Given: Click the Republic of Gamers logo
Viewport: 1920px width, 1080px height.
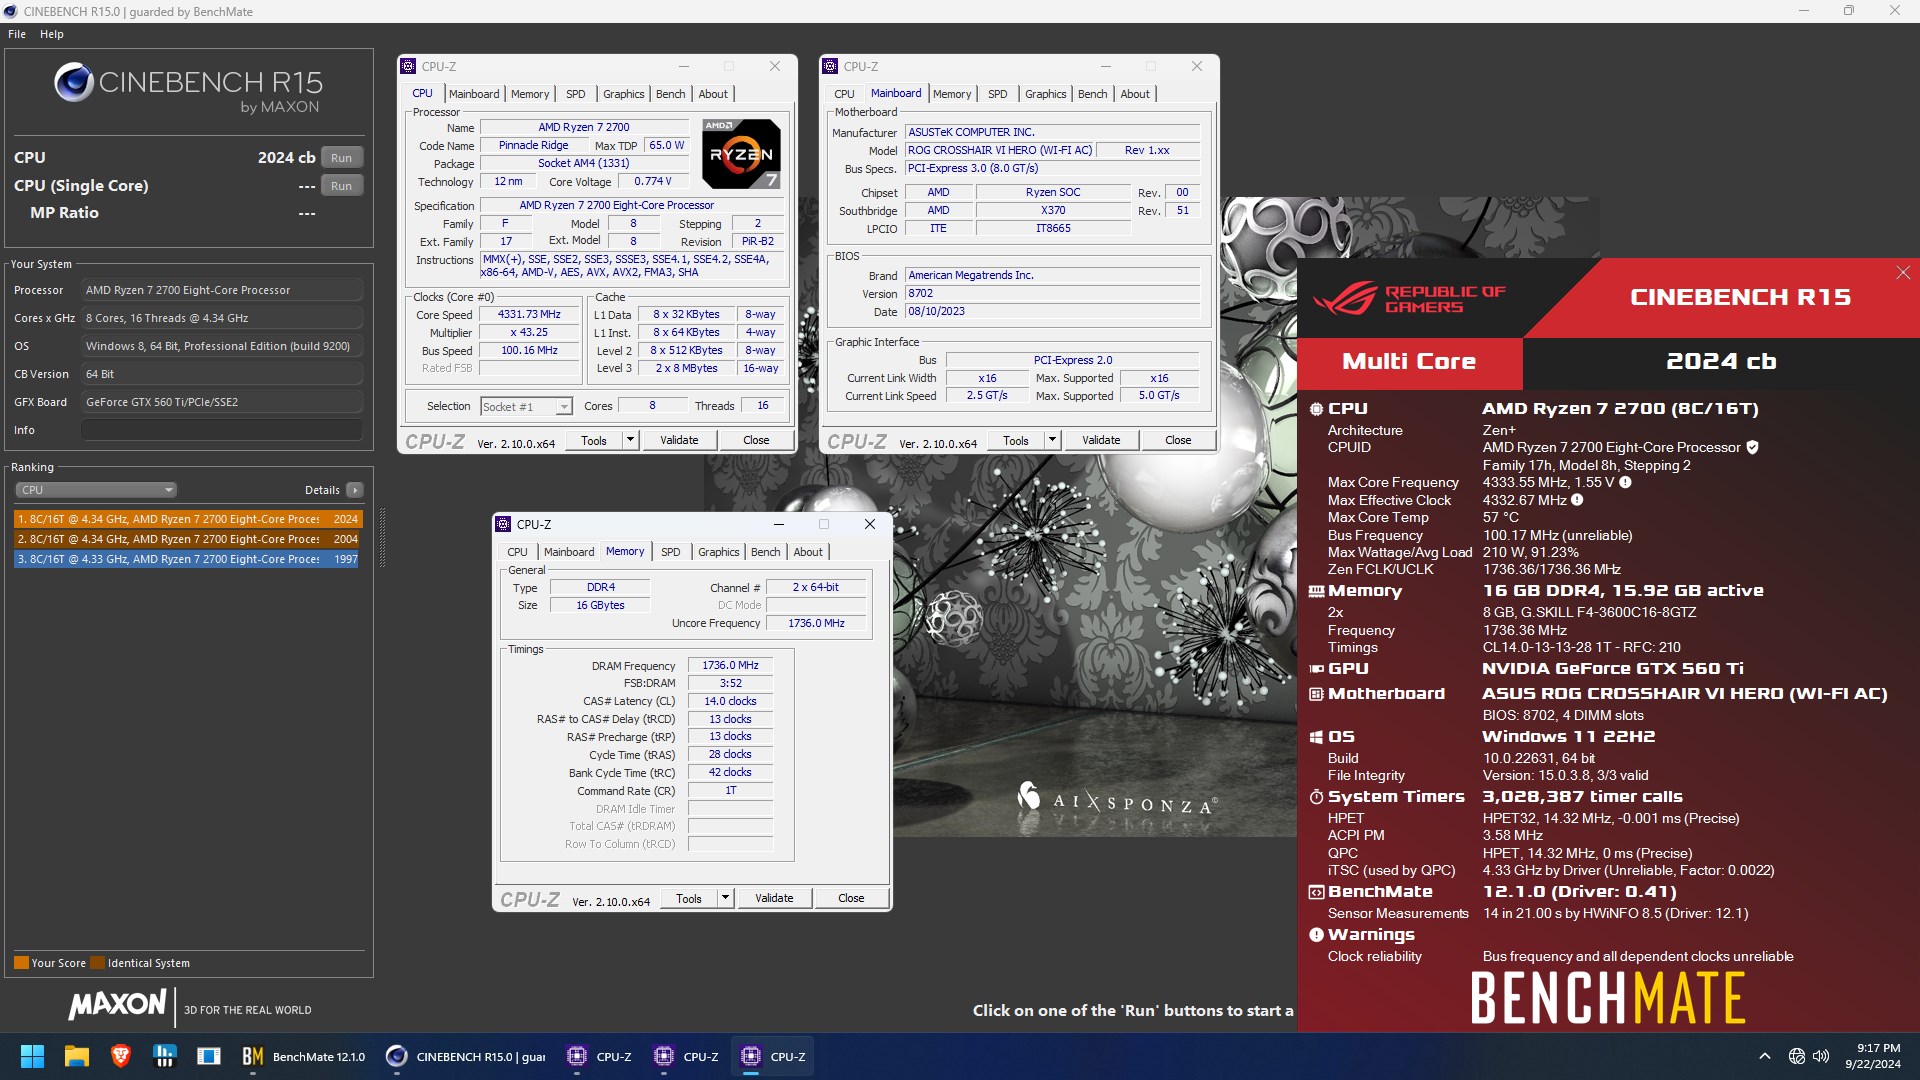Looking at the screenshot, I should tap(1410, 298).
